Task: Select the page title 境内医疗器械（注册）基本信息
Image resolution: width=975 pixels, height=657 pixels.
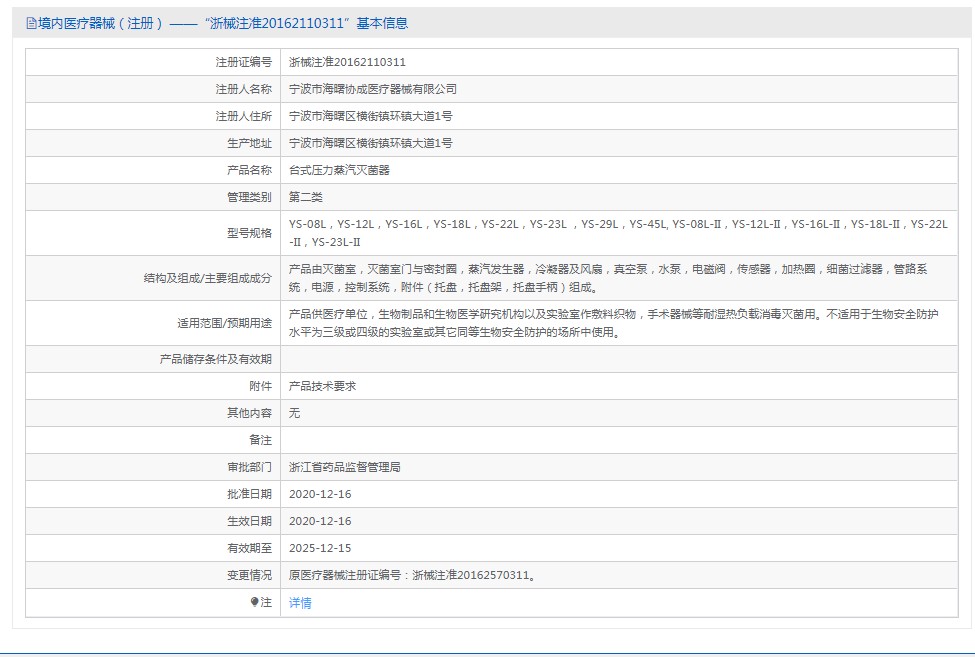Action: tap(223, 24)
